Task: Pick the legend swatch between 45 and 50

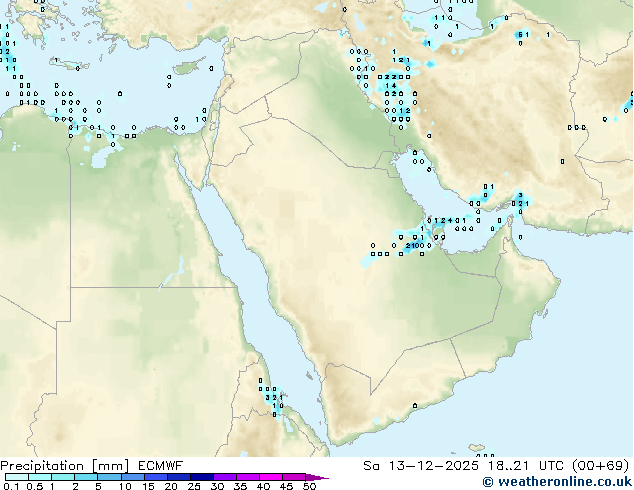Action: (x=294, y=477)
